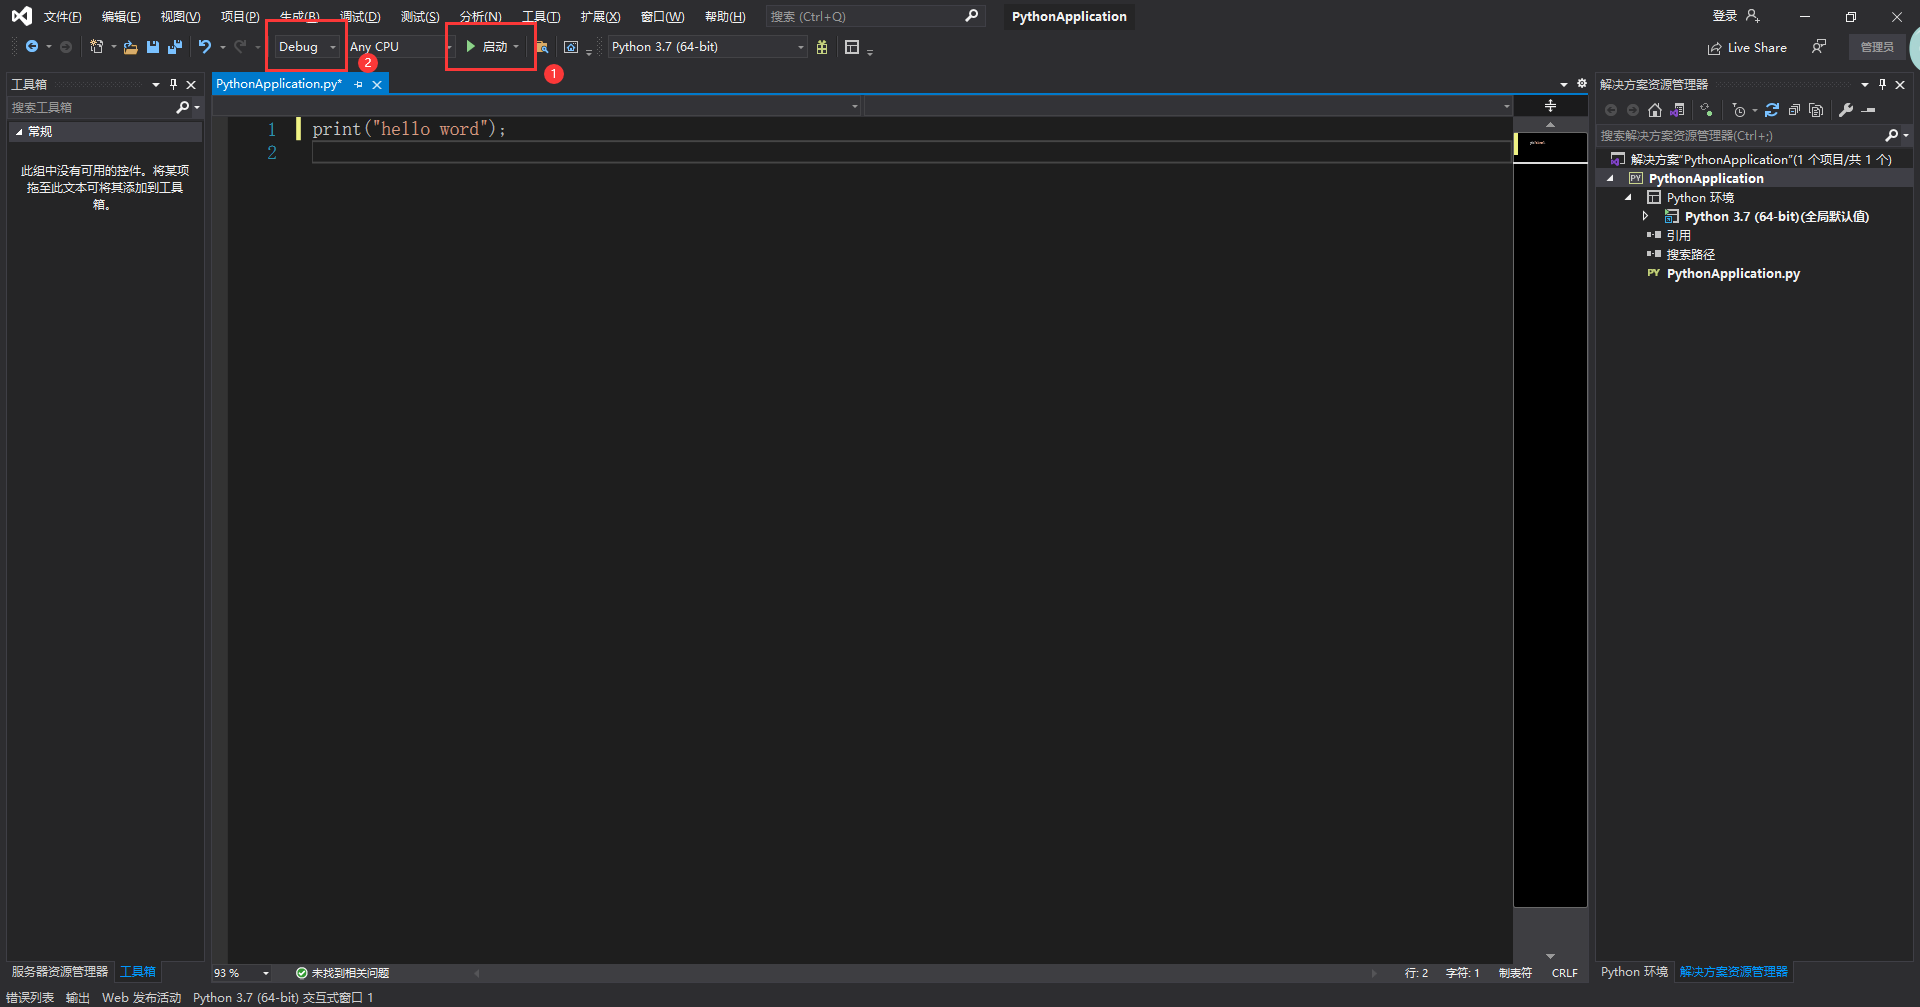Open the 调试(D) menu
The image size is (1920, 1007).
(x=360, y=16)
